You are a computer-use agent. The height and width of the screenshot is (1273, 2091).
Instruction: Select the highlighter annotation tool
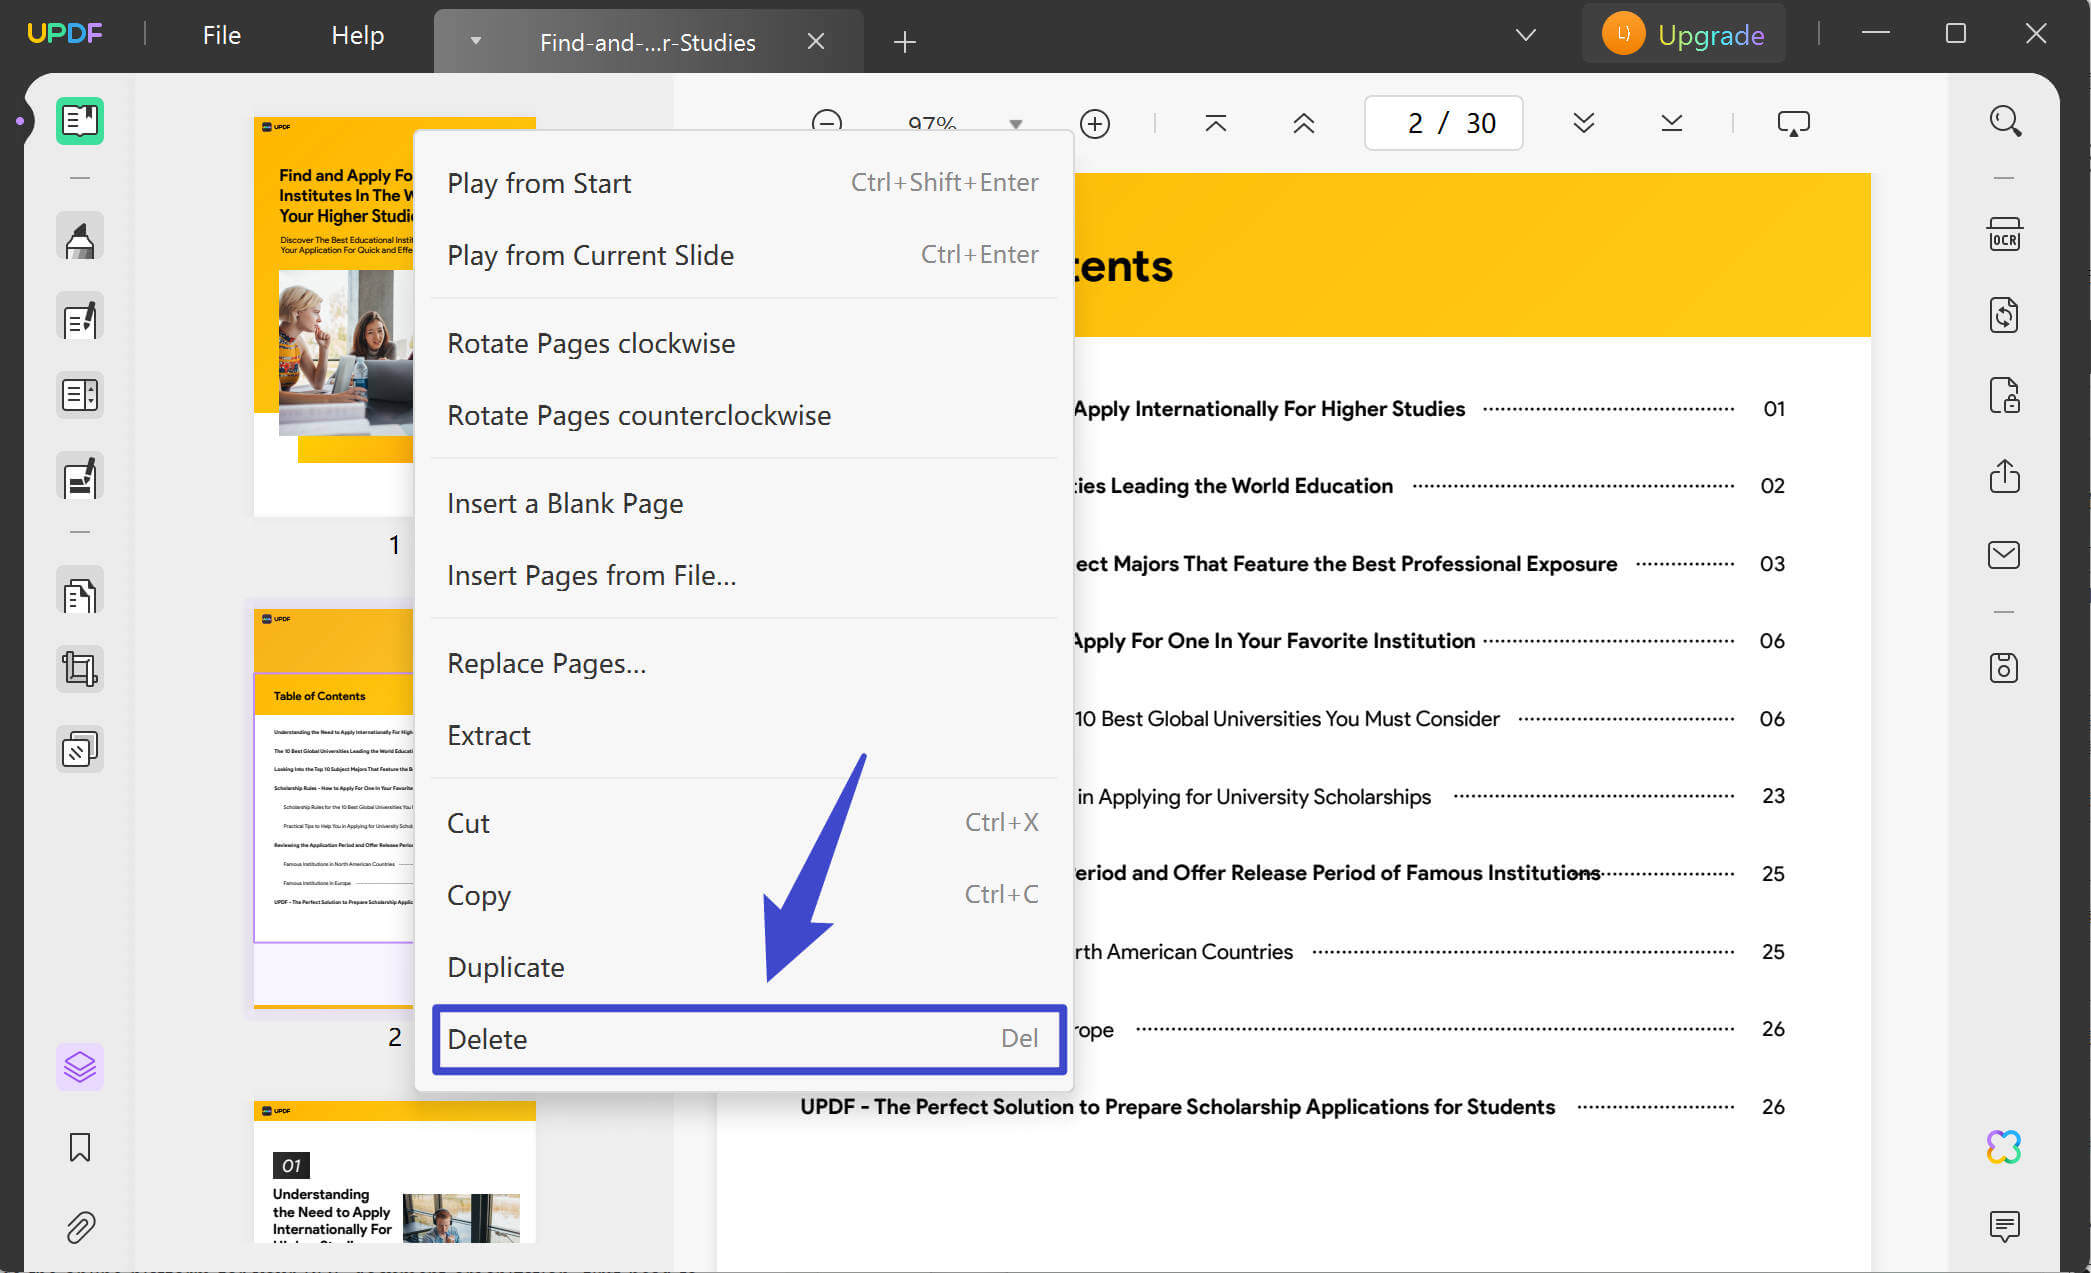[x=80, y=236]
